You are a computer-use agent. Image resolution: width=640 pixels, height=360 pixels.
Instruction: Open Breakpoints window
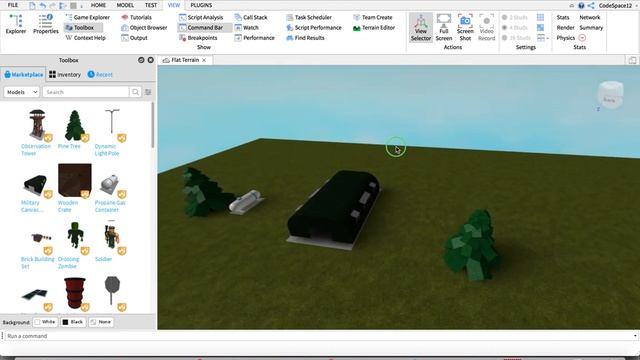198,38
